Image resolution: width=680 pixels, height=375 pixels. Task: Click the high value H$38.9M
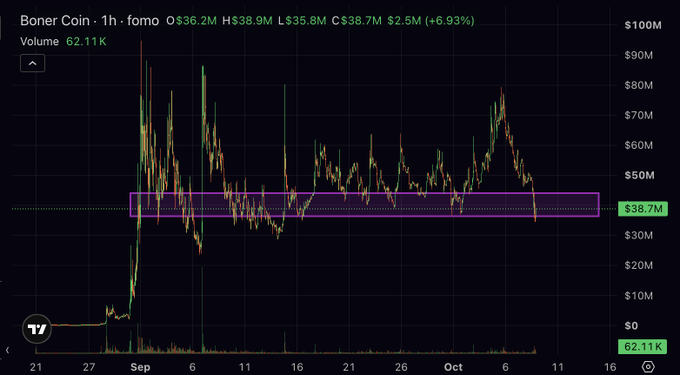[x=247, y=20]
